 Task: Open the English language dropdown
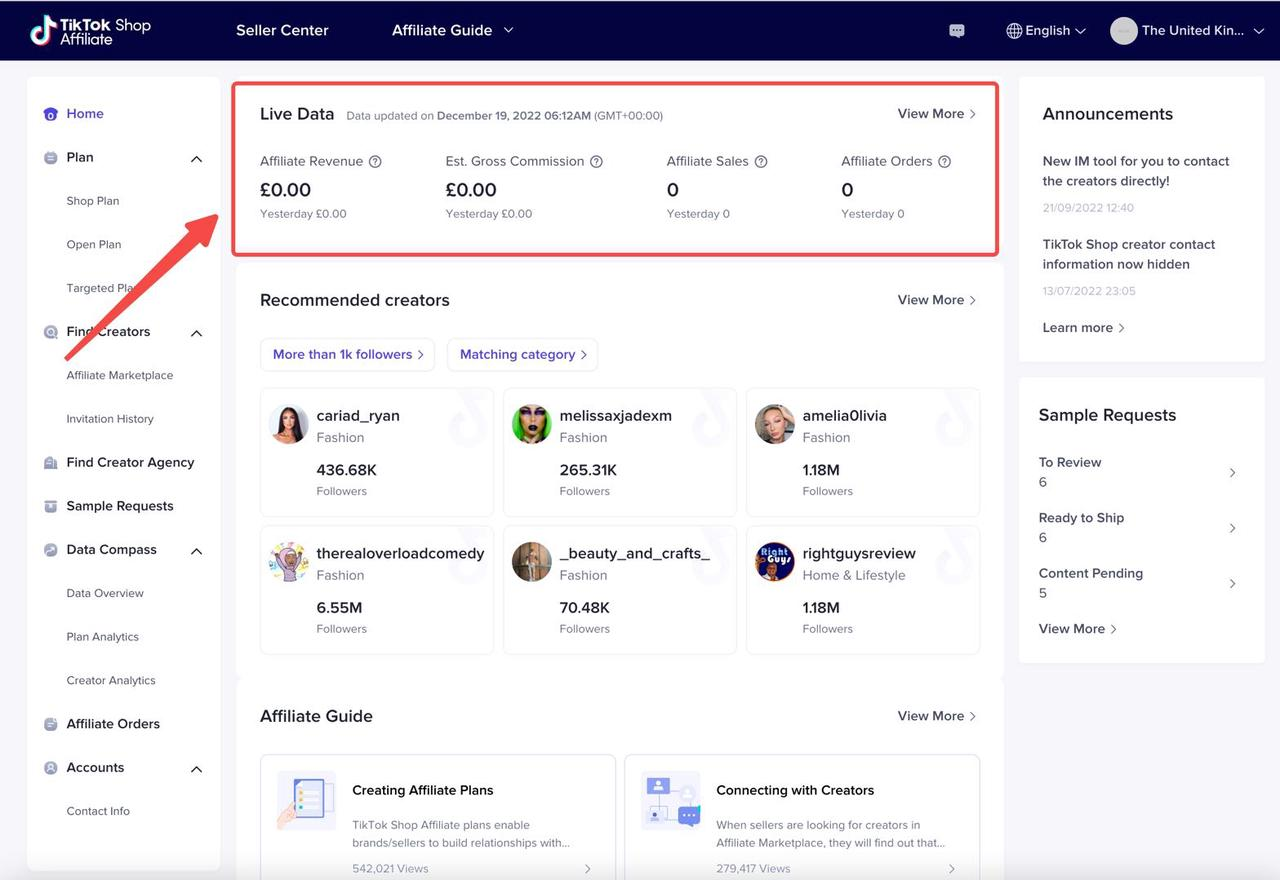click(x=1046, y=31)
